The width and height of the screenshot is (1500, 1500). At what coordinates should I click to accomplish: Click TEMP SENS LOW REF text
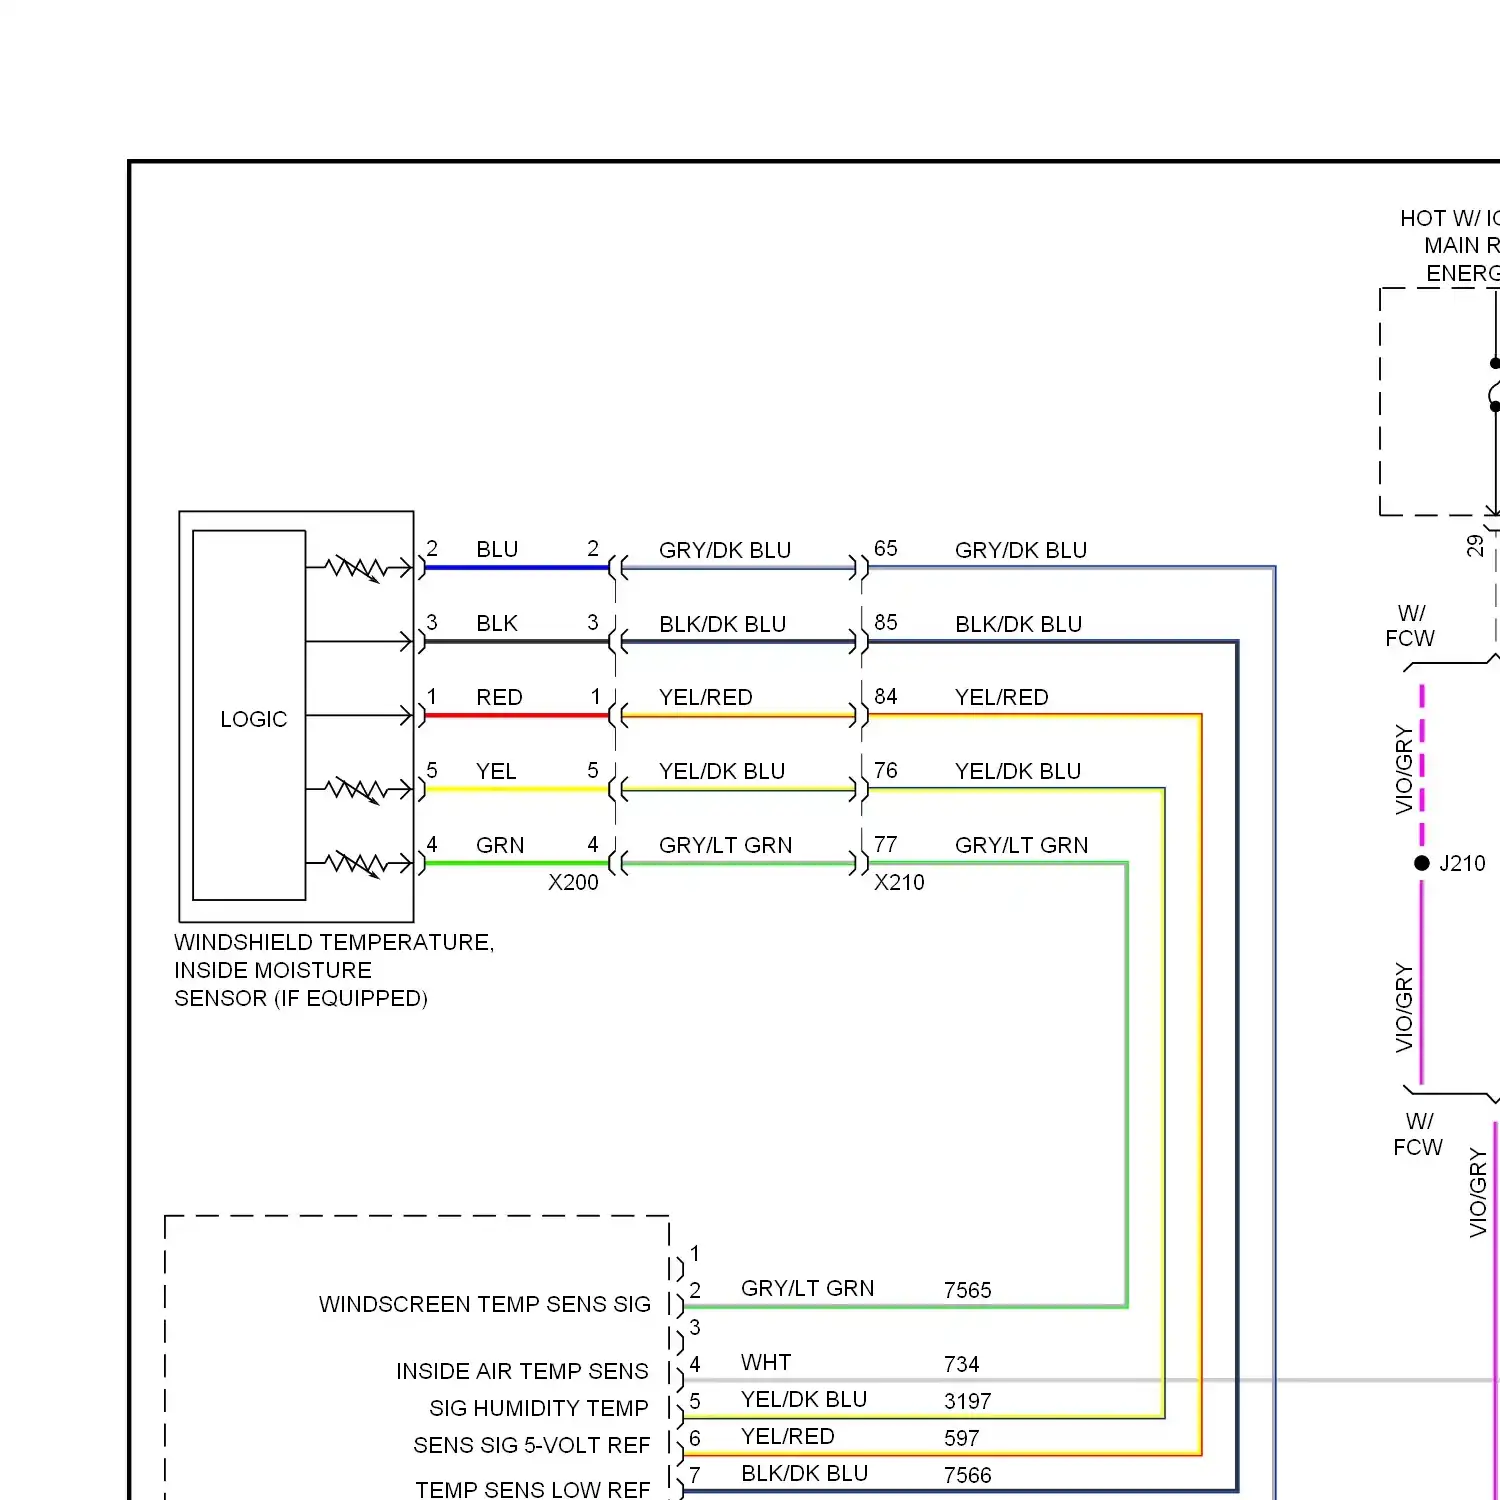point(533,1490)
